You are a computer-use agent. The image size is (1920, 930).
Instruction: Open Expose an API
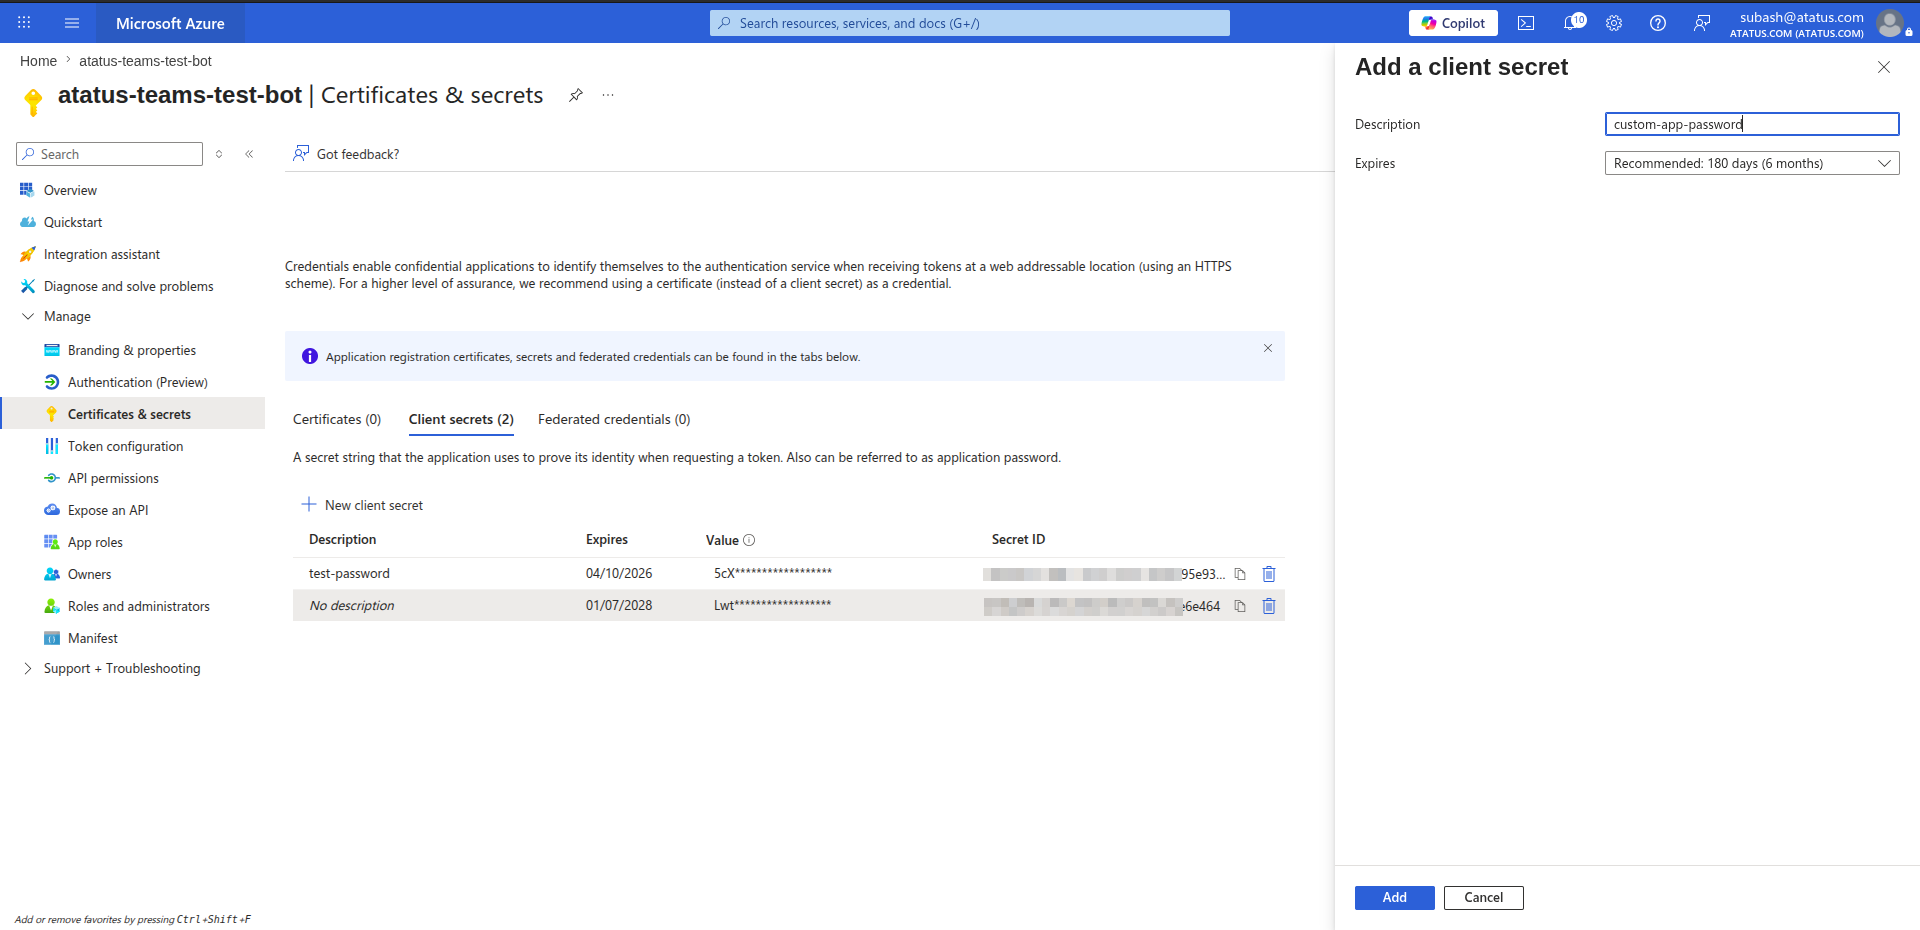108,510
